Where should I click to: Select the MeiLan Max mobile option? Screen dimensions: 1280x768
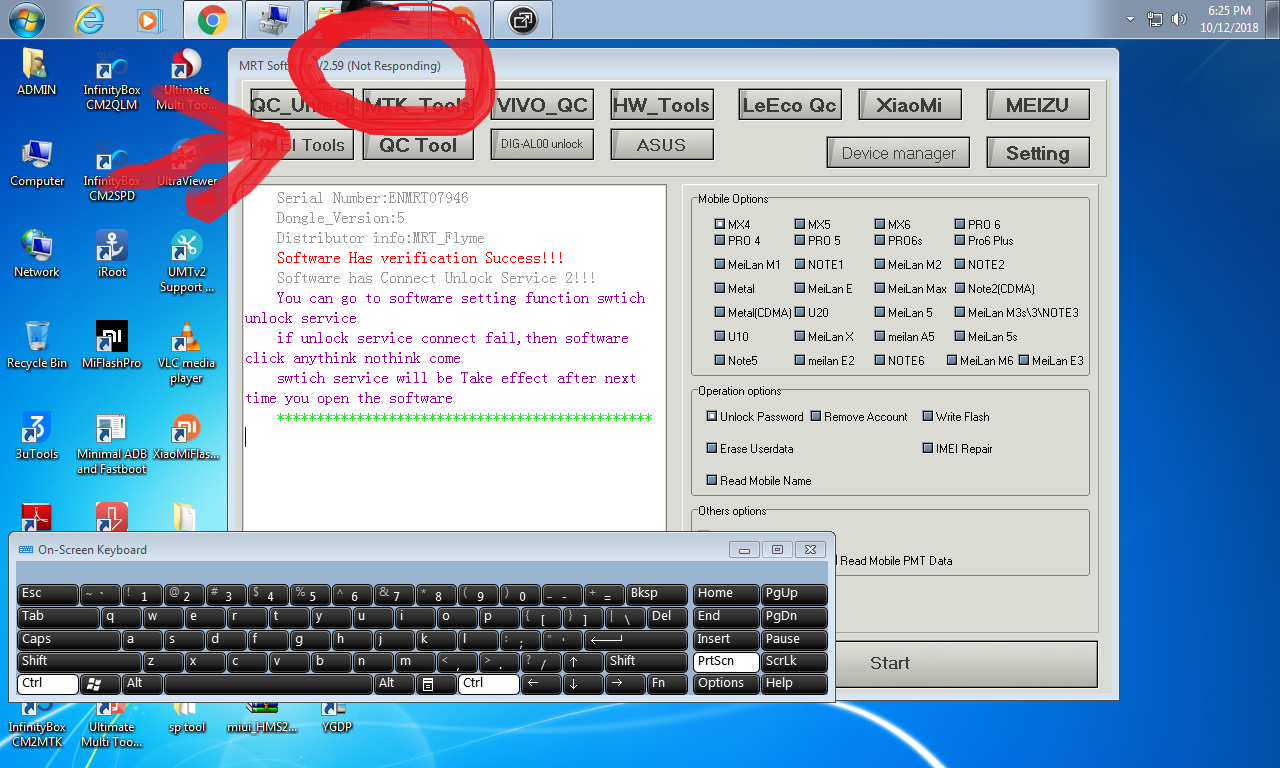910,289
